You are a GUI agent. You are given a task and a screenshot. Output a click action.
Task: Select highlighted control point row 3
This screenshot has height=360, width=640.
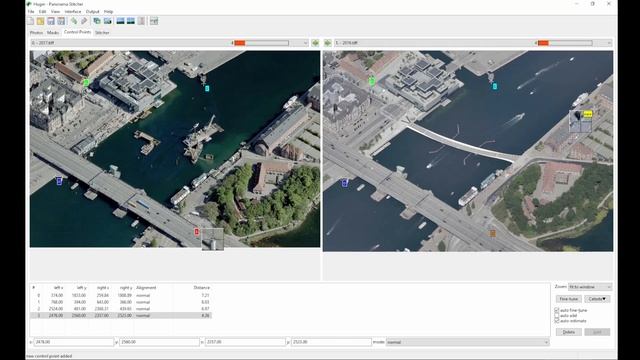[x=121, y=316]
